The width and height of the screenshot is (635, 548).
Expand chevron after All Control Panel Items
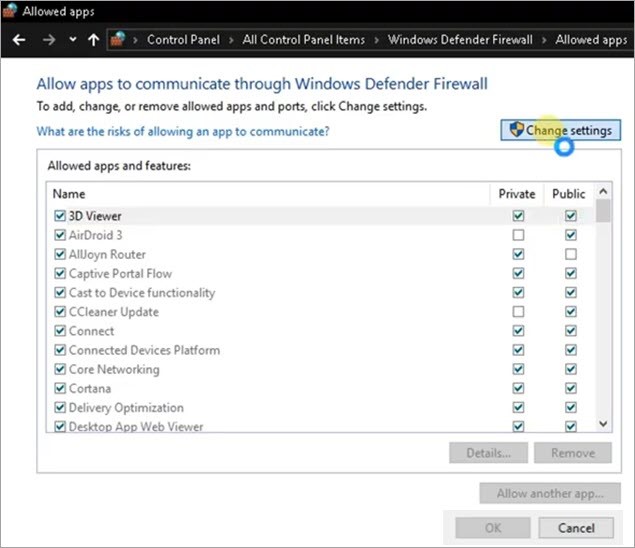click(x=377, y=40)
